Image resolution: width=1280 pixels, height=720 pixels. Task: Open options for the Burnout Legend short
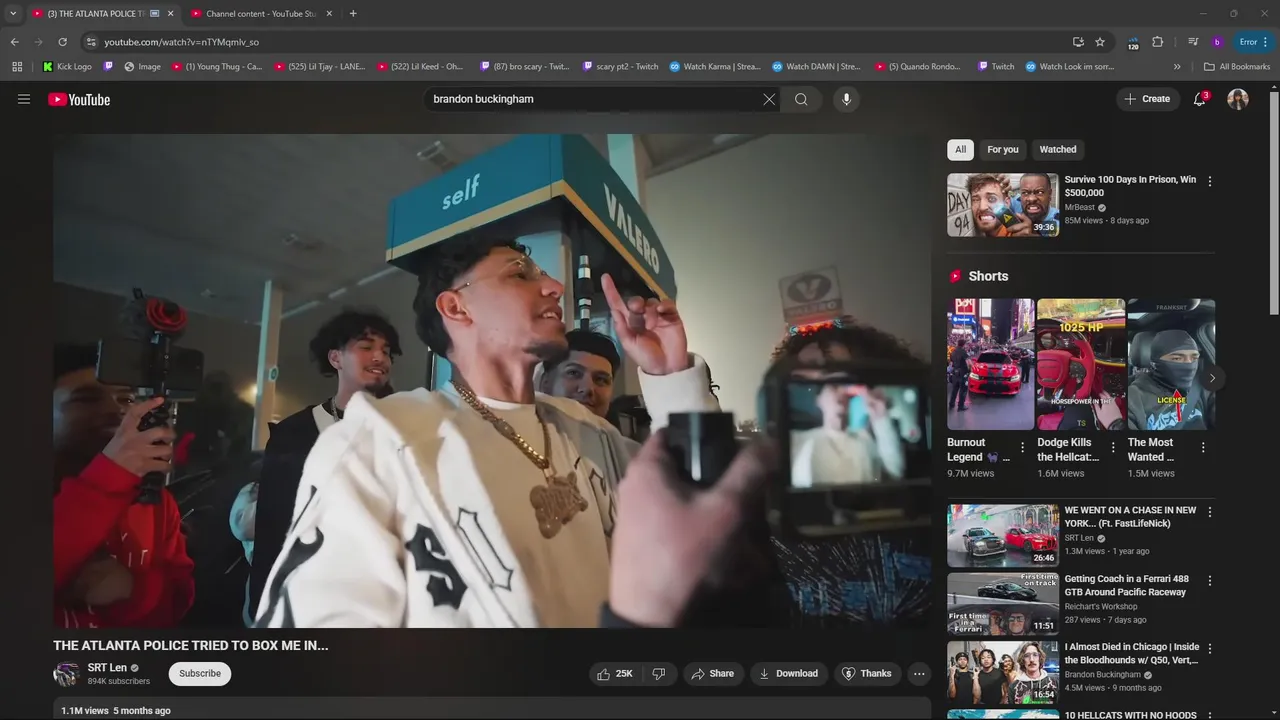click(x=1022, y=448)
